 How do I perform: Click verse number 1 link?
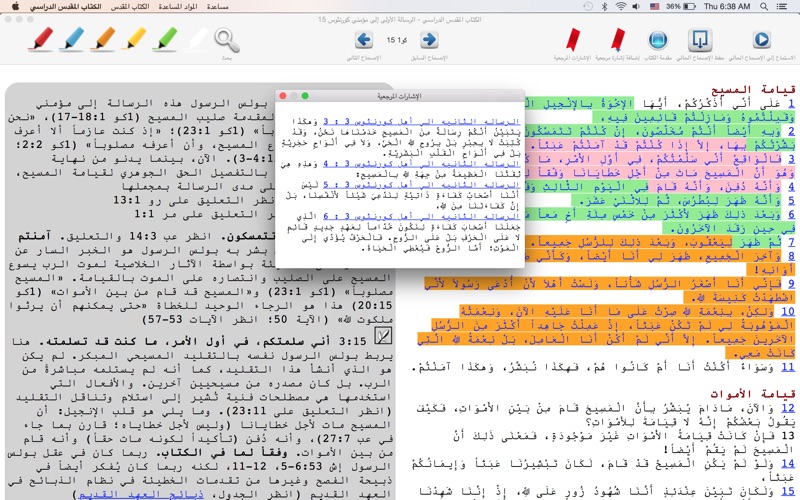pyautogui.click(x=790, y=104)
